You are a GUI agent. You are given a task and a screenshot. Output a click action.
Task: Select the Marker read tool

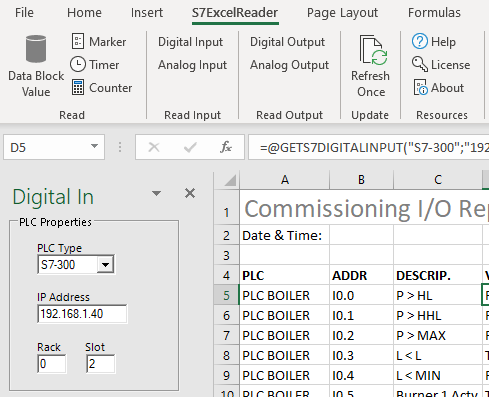click(99, 42)
